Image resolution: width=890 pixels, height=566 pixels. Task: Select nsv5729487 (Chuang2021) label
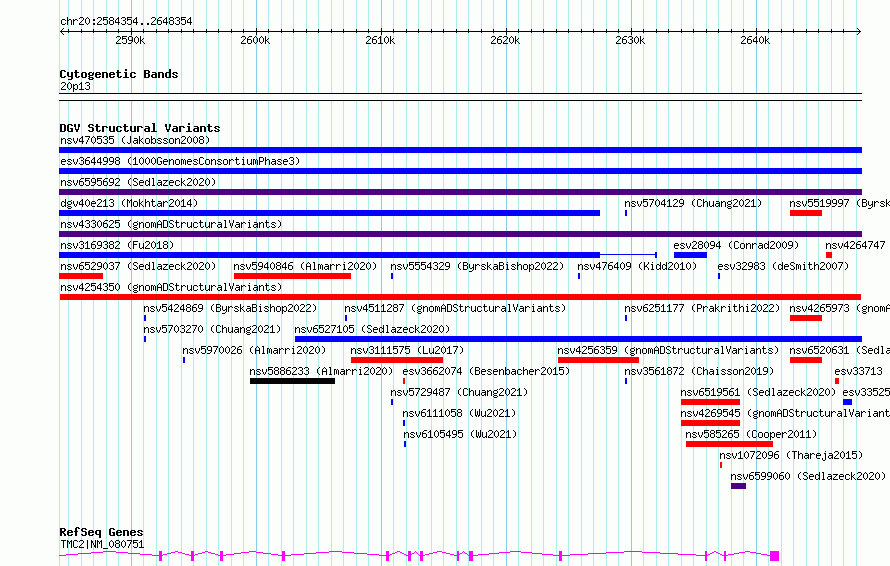point(459,392)
